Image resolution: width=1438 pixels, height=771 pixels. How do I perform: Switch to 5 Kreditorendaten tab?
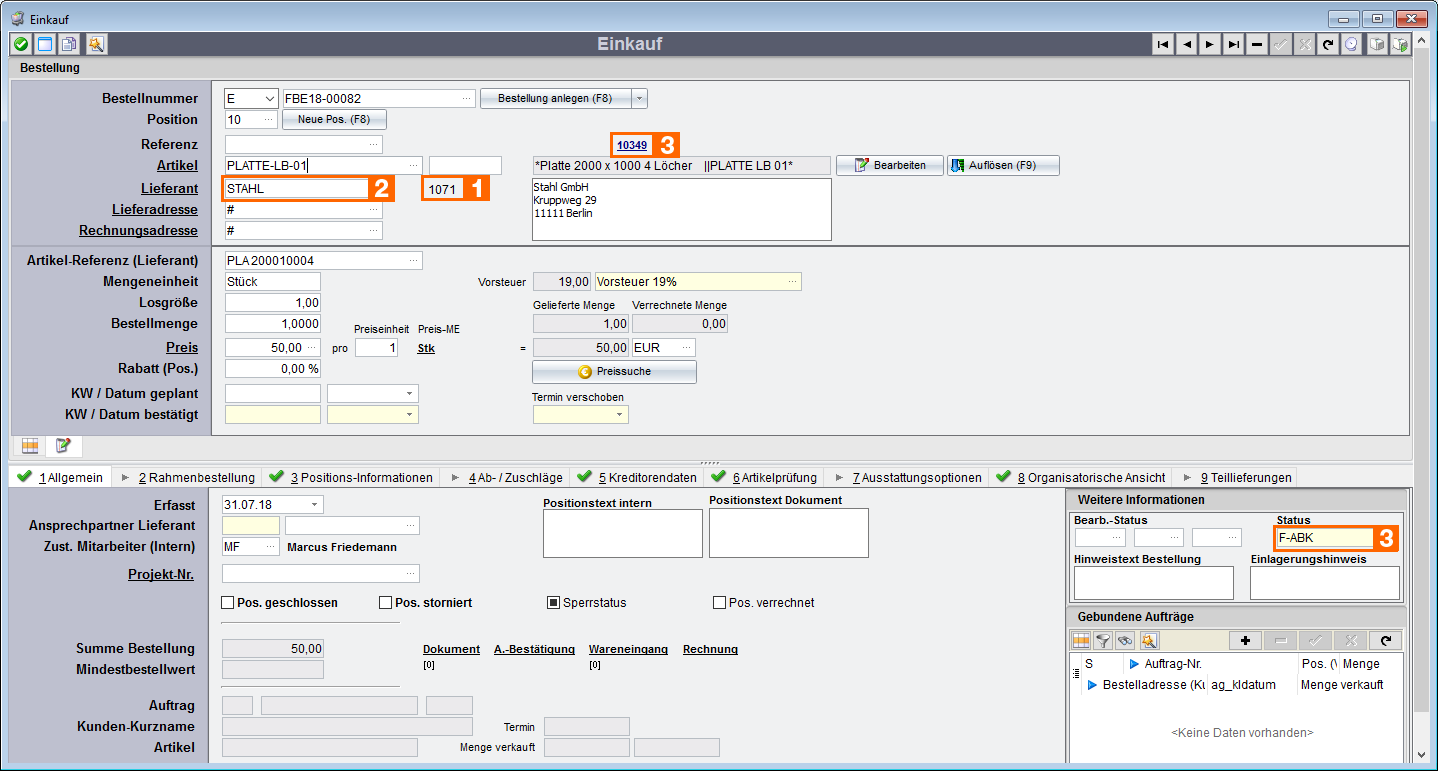click(635, 478)
